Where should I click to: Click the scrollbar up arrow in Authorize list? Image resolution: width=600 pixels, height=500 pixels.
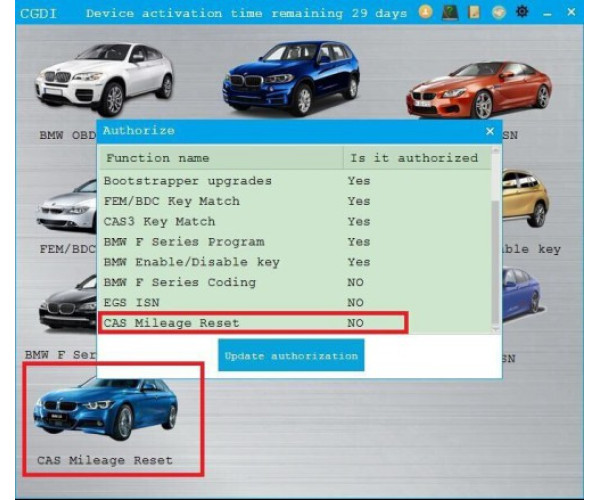click(496, 150)
